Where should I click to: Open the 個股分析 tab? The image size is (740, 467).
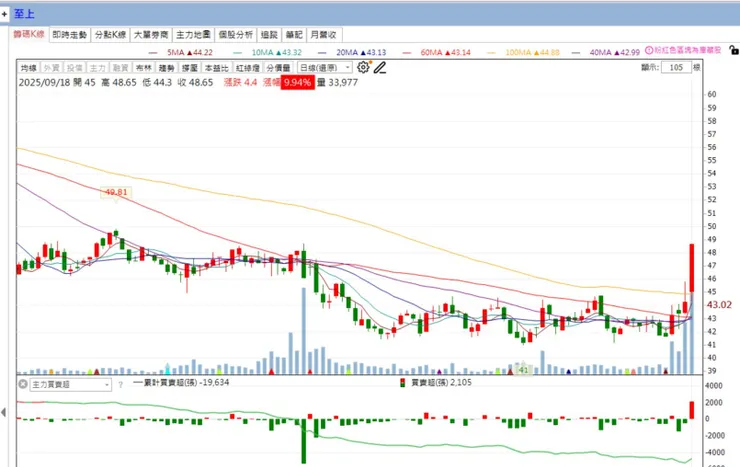tap(235, 35)
